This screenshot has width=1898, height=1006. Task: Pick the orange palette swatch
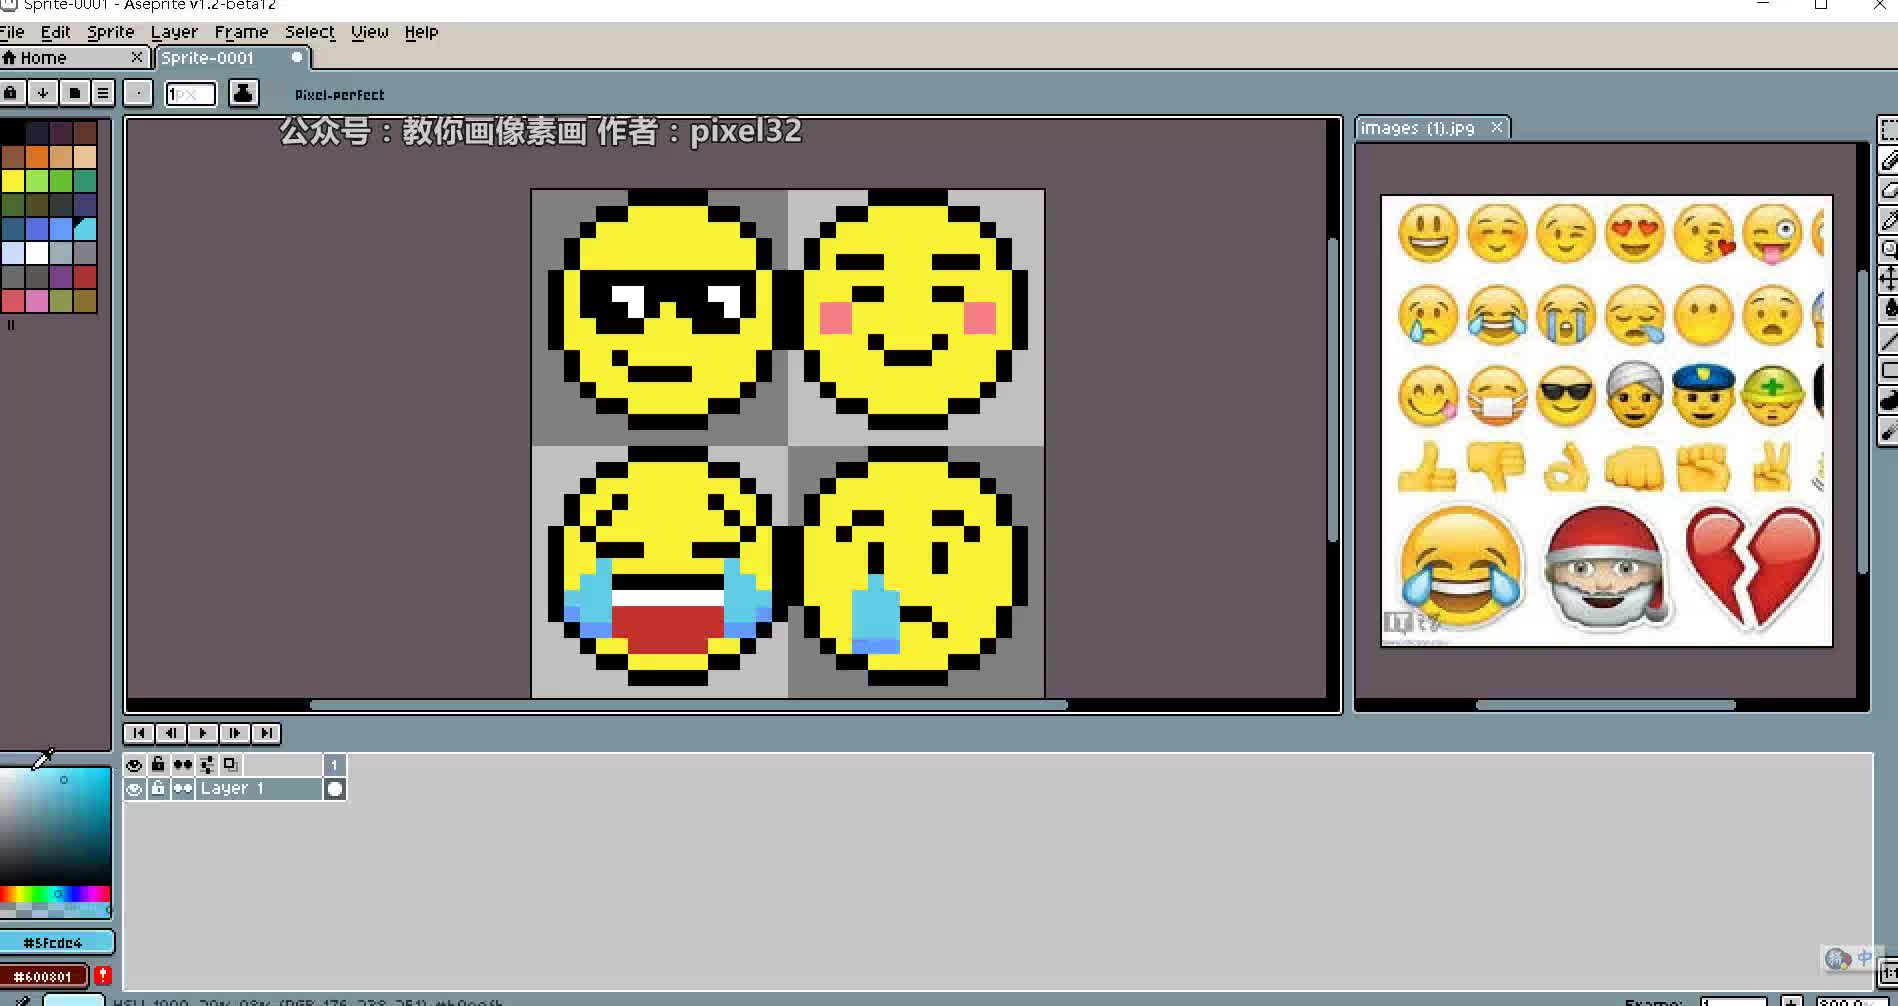click(37, 157)
